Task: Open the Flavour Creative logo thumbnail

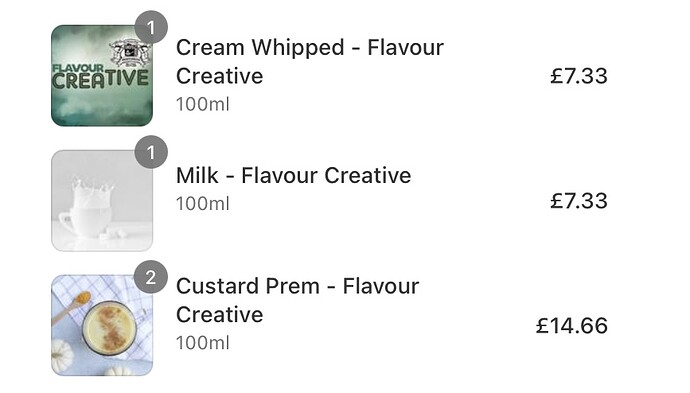Action: 102,76
